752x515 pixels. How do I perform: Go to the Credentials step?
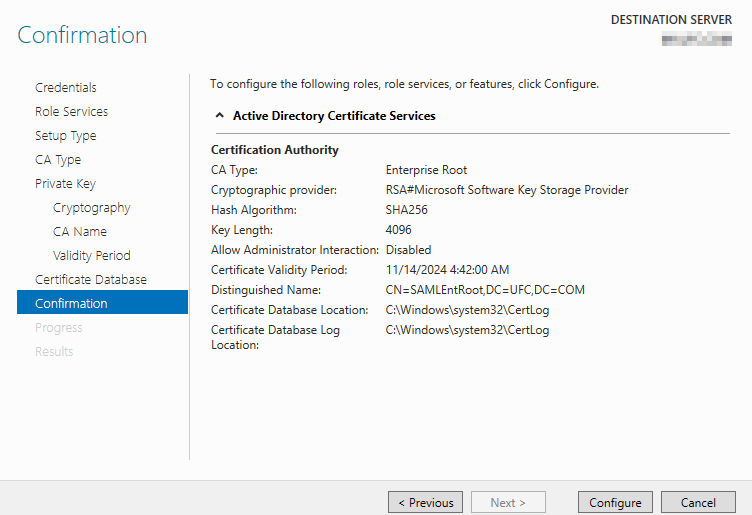coord(66,88)
